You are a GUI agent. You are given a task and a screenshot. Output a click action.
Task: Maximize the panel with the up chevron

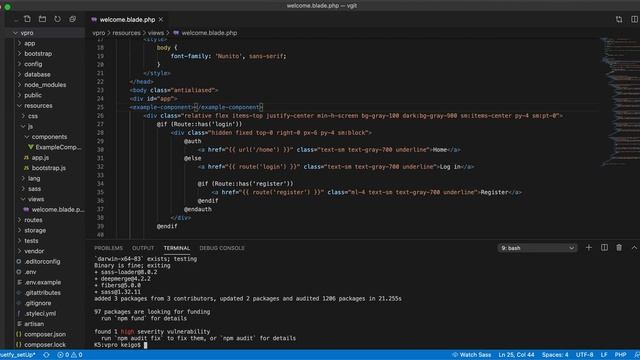[x=634, y=248]
